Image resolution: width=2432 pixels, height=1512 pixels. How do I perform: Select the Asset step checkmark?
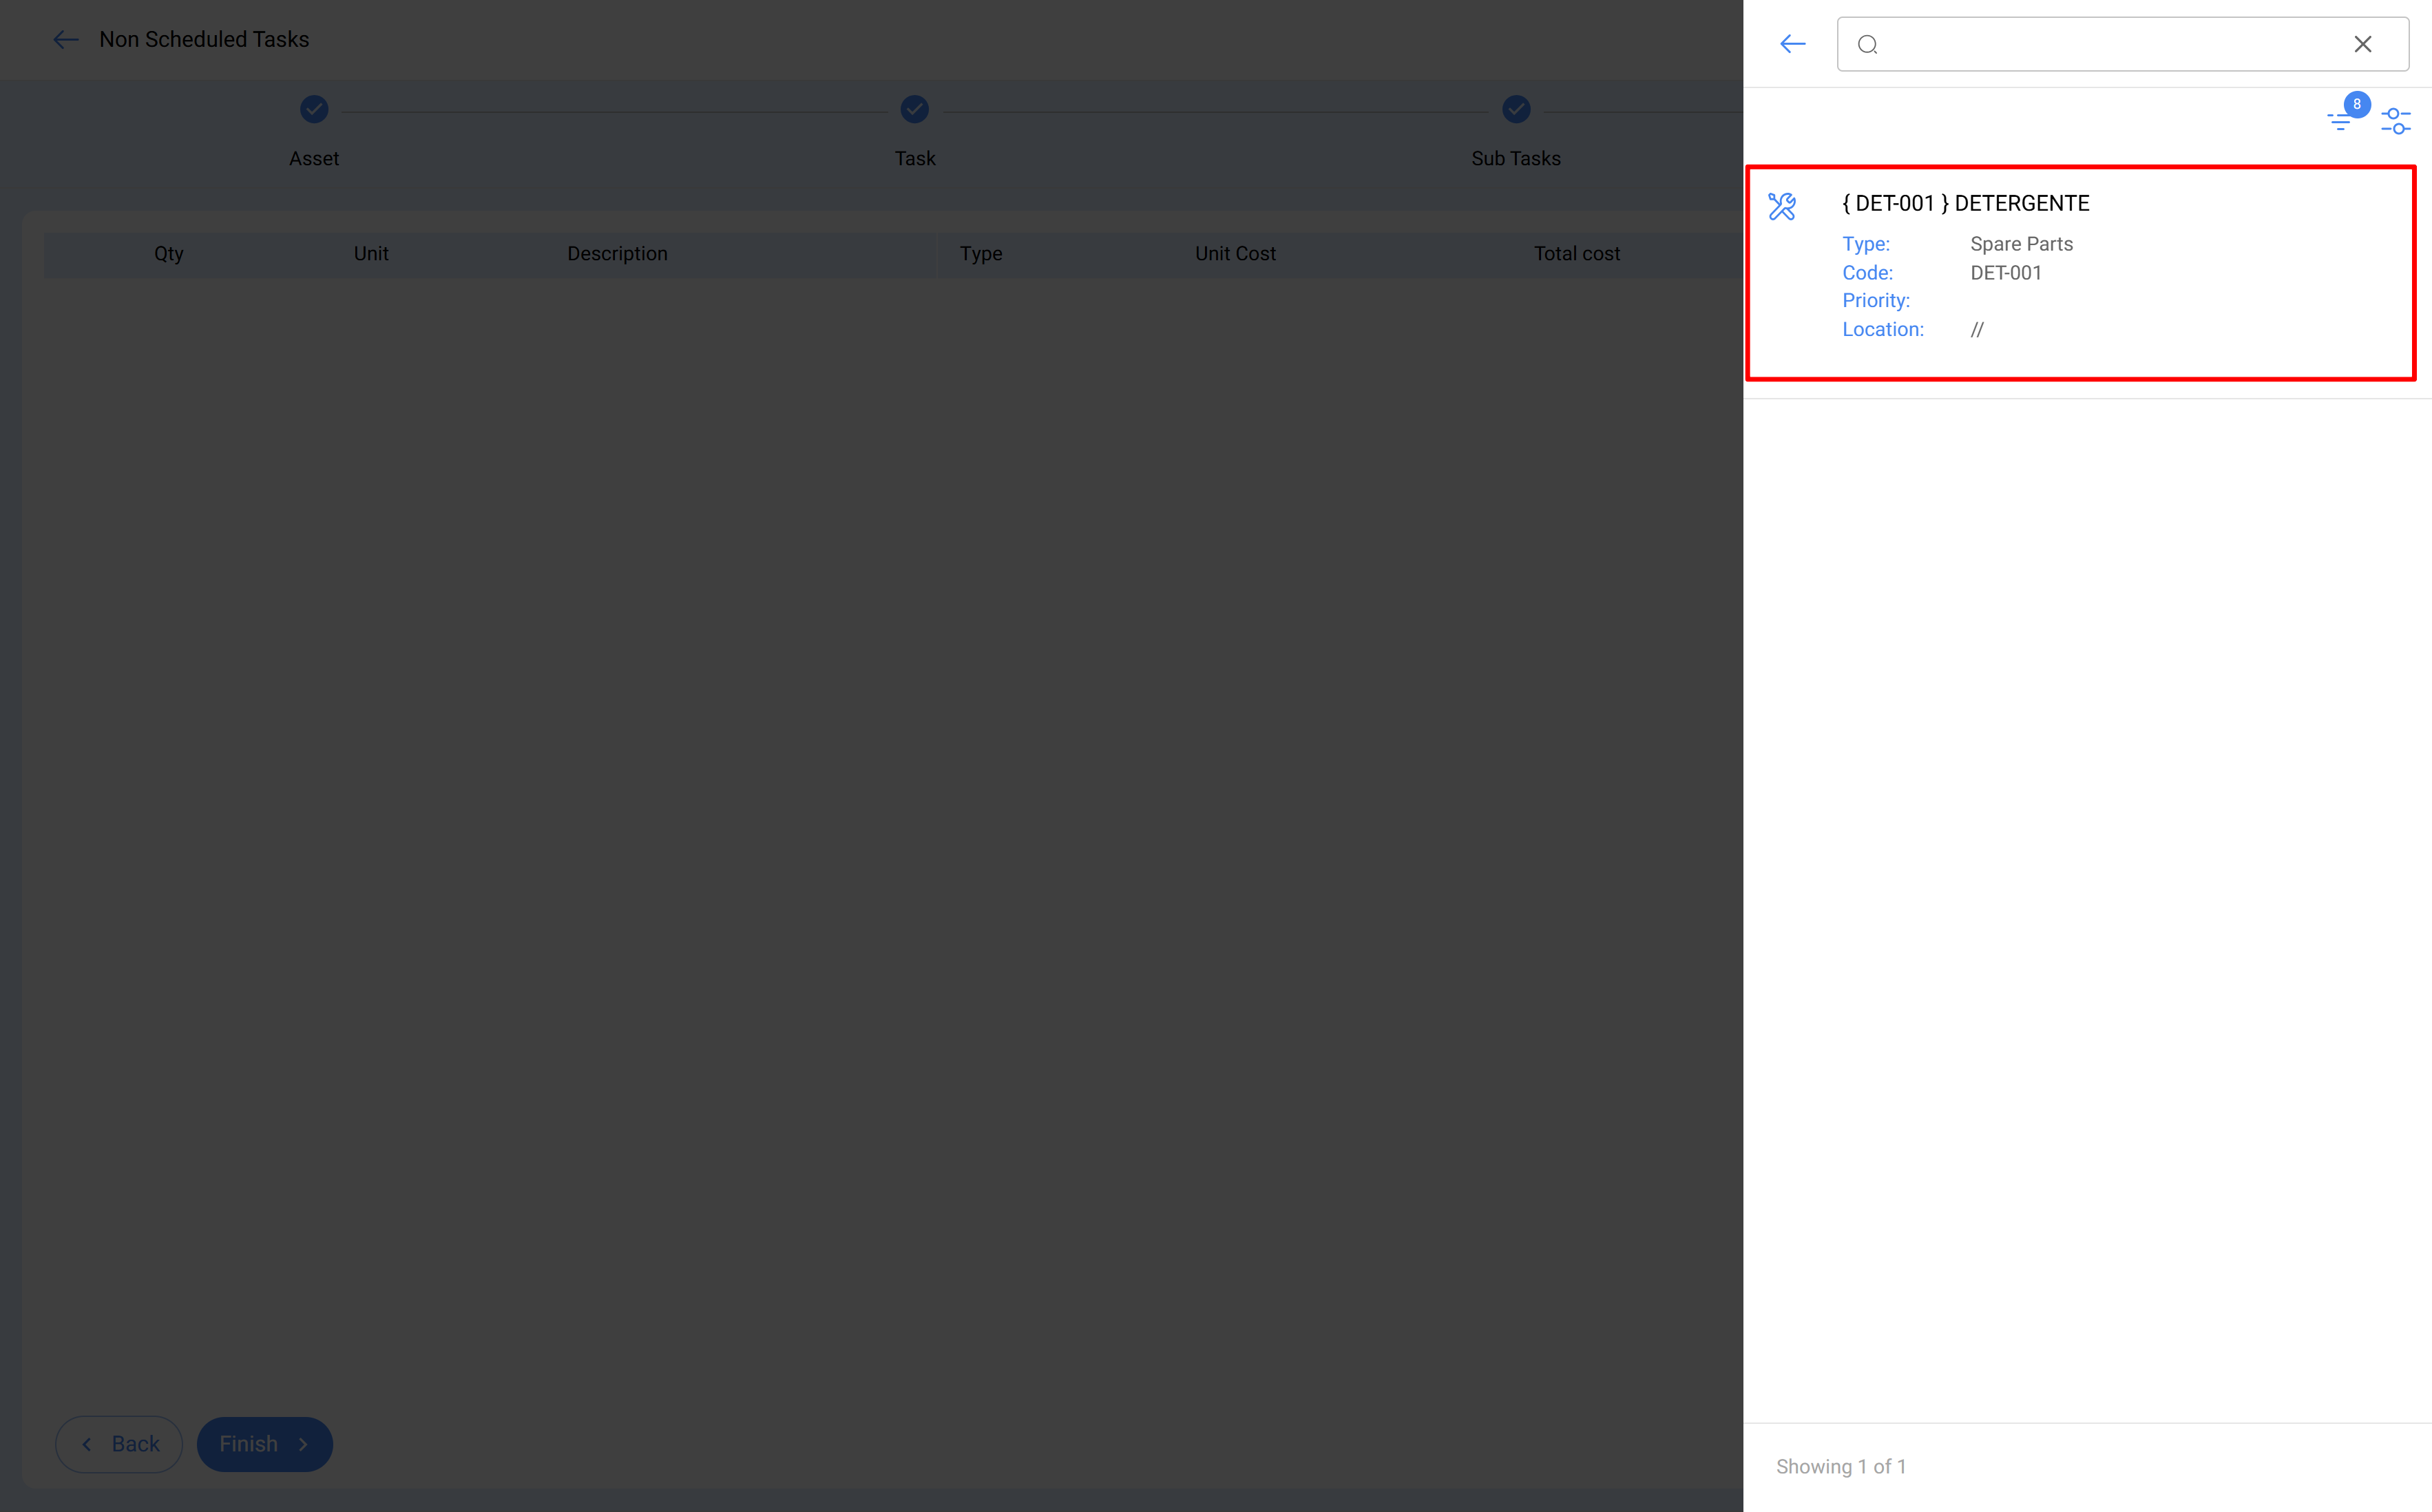314,109
